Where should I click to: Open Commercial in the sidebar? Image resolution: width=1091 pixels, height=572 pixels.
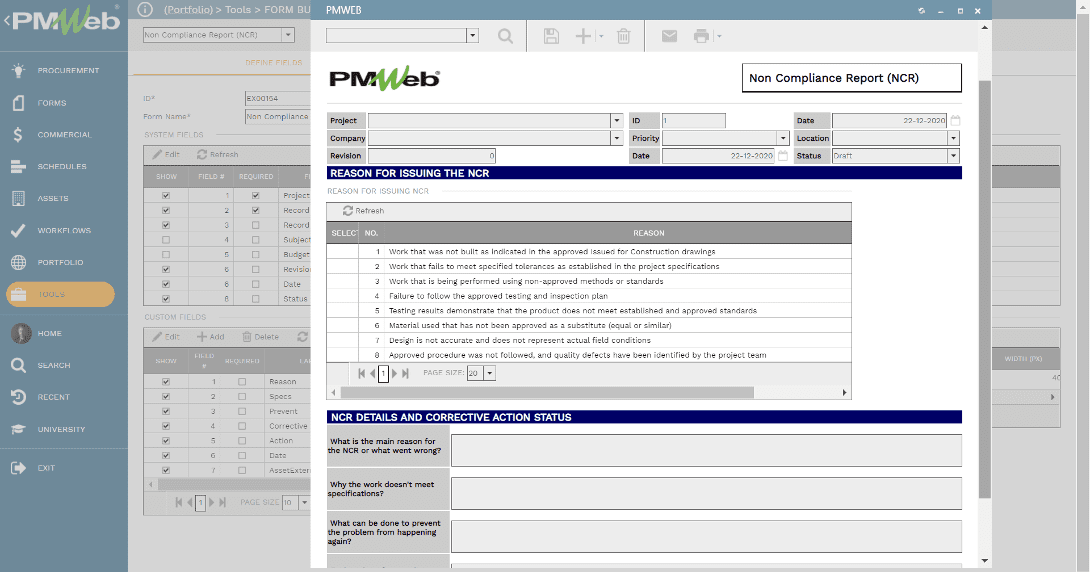pos(64,135)
